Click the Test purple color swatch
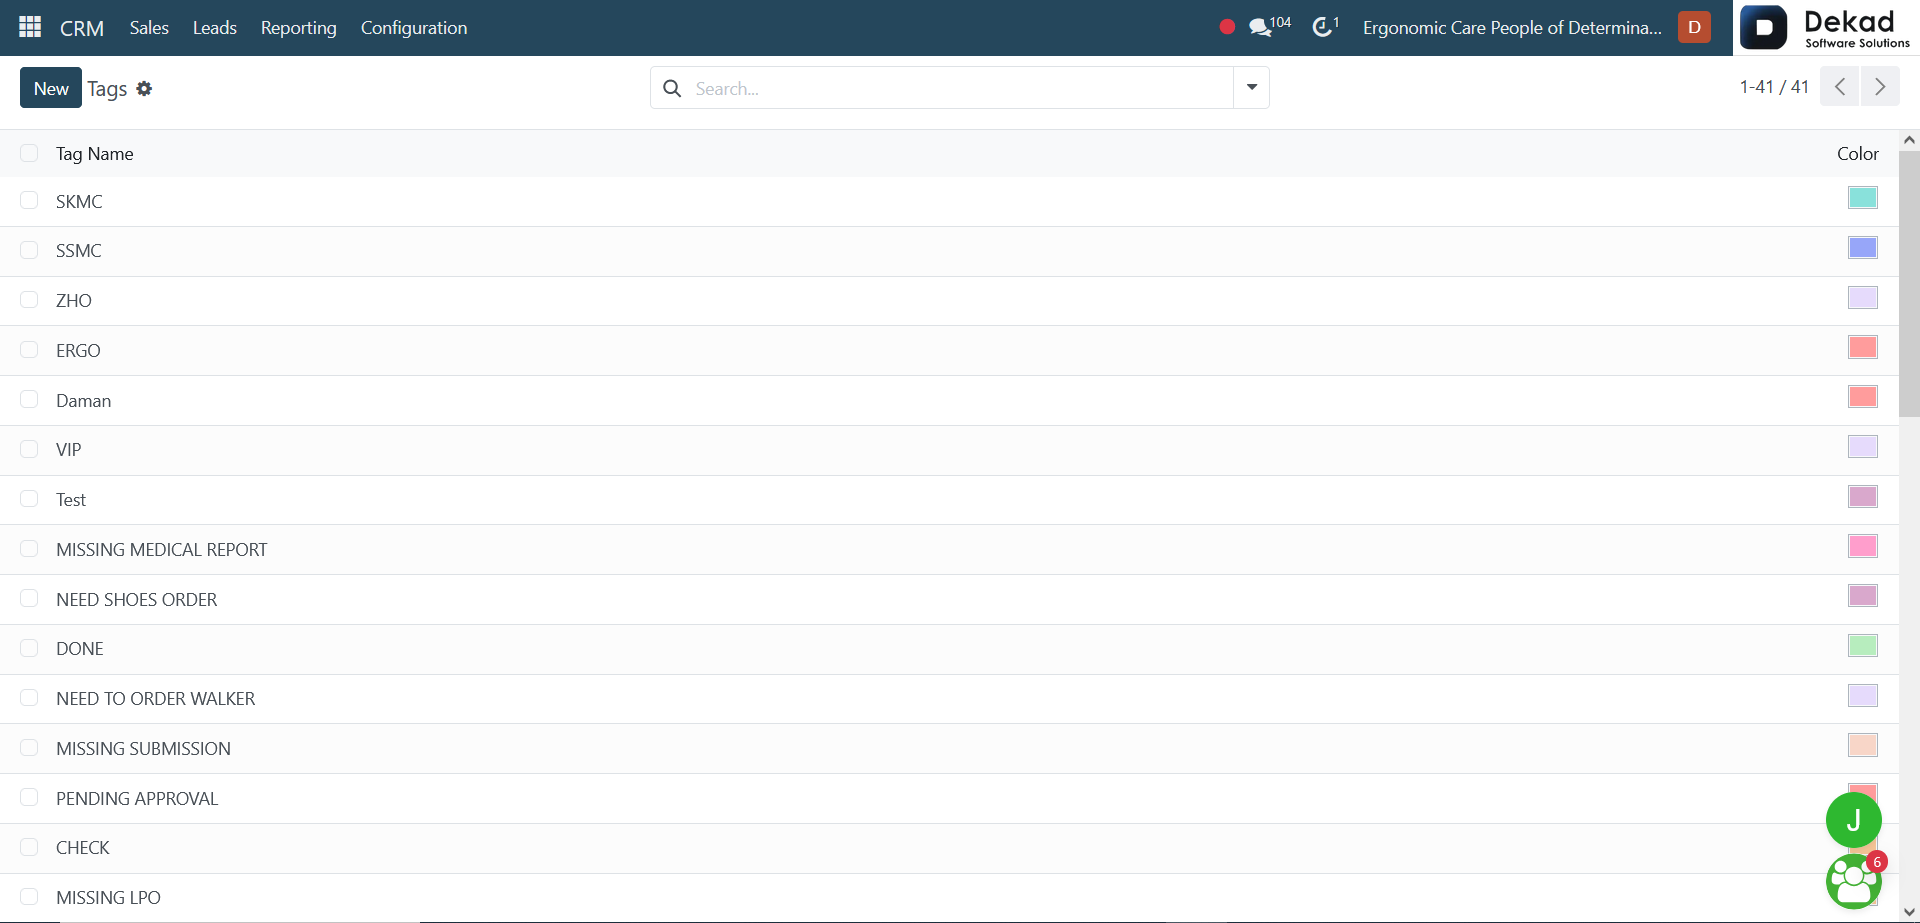The image size is (1920, 923). click(1863, 497)
